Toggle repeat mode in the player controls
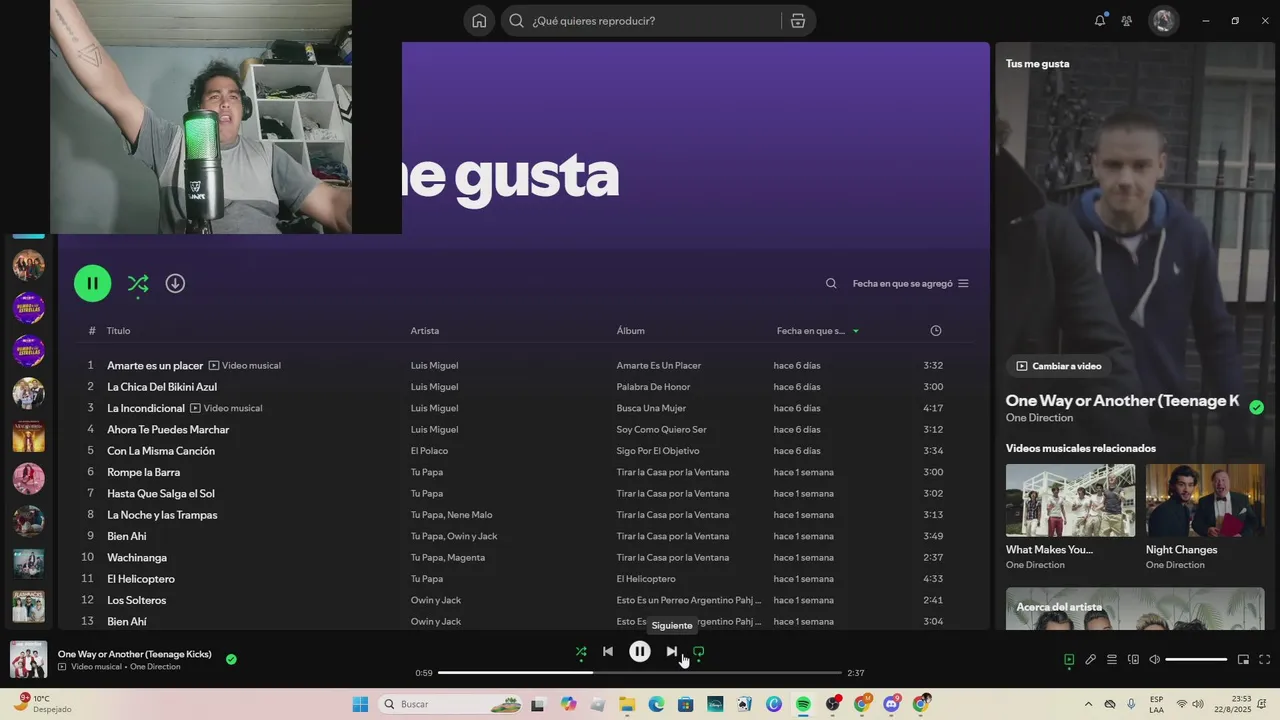The height and width of the screenshot is (720, 1280). pyautogui.click(x=699, y=652)
